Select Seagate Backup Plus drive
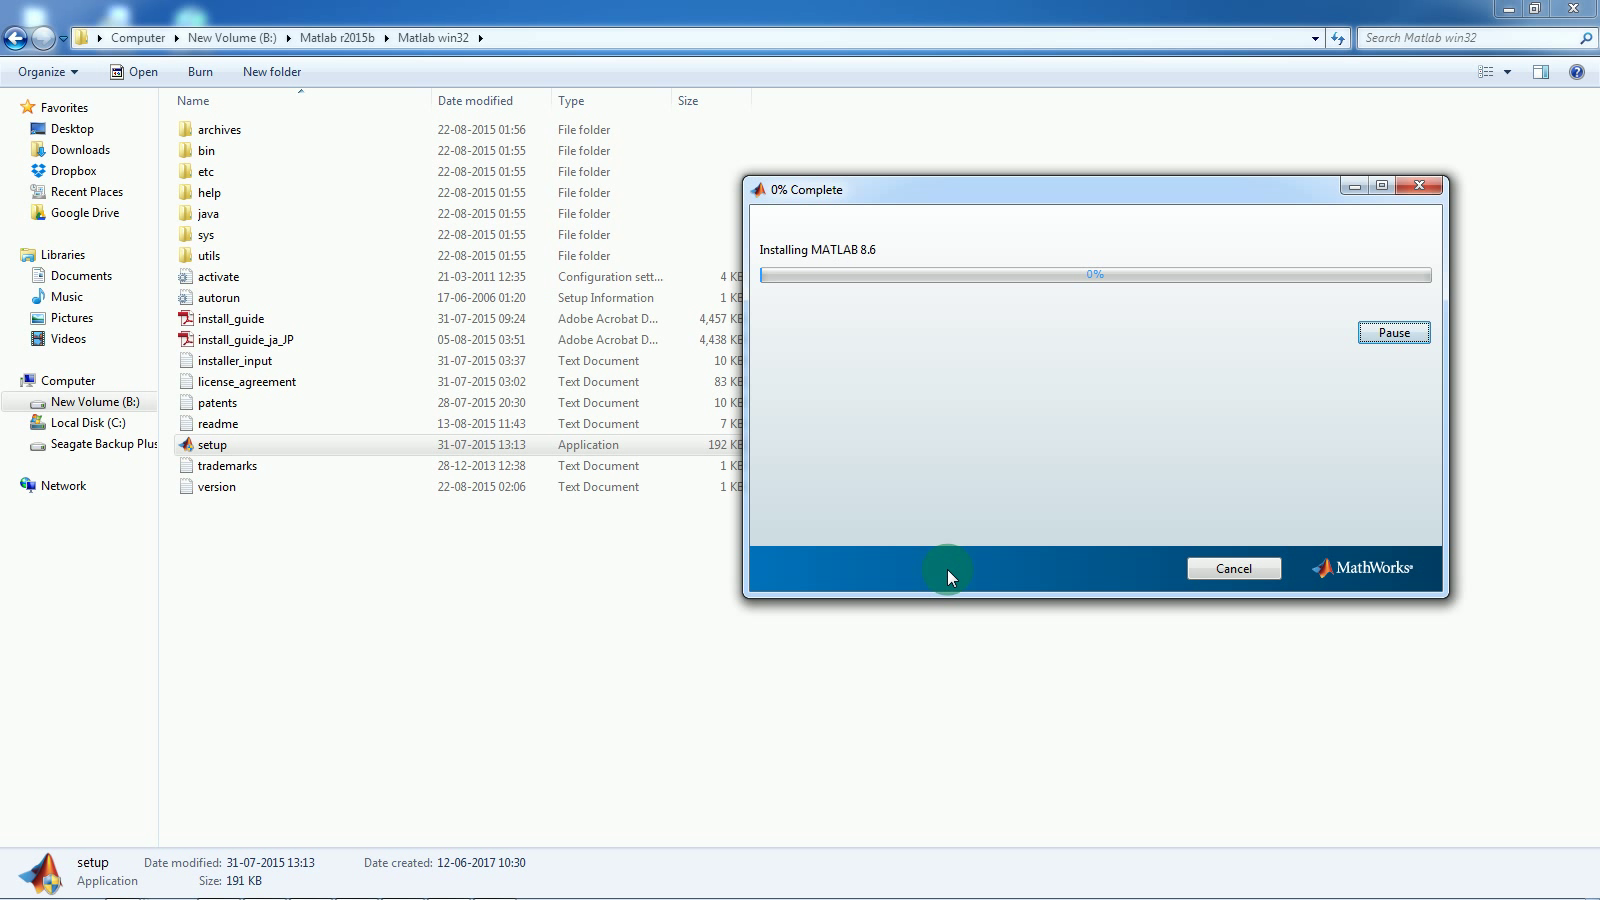This screenshot has width=1600, height=900. point(94,444)
